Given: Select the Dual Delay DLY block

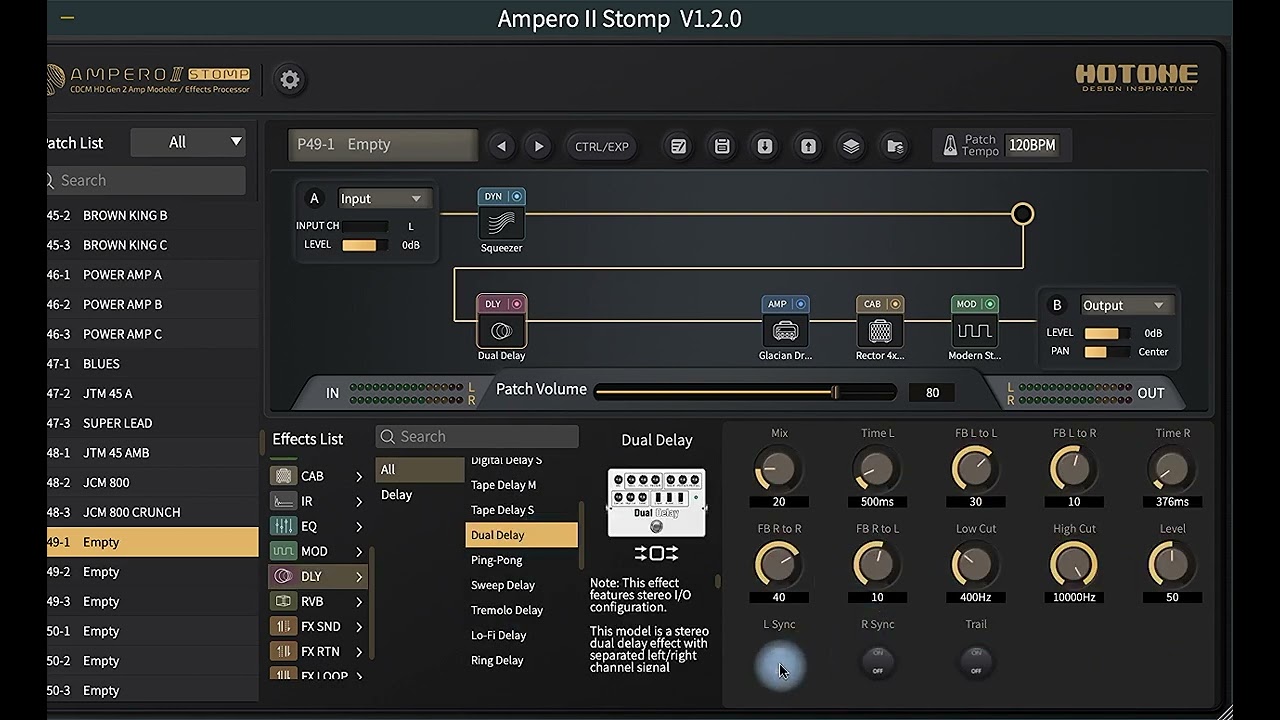Looking at the screenshot, I should click(x=501, y=330).
